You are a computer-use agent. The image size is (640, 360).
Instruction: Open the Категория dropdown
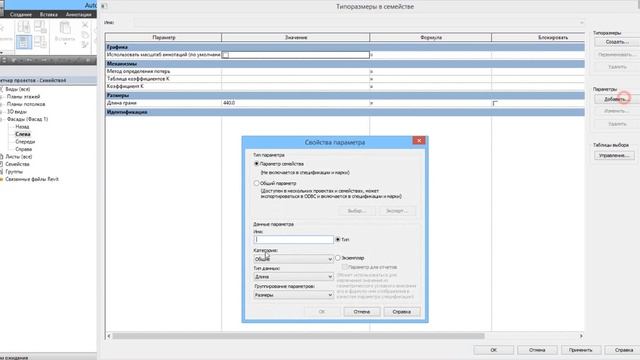293,259
